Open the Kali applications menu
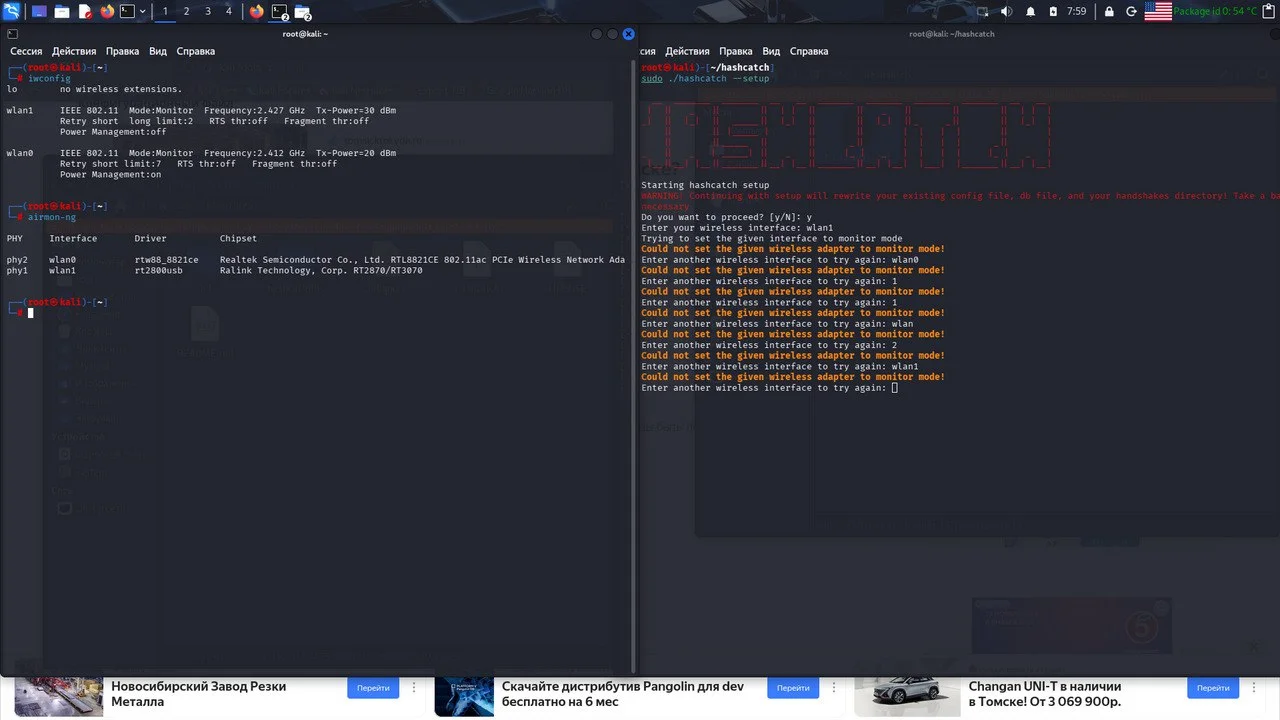 12,11
